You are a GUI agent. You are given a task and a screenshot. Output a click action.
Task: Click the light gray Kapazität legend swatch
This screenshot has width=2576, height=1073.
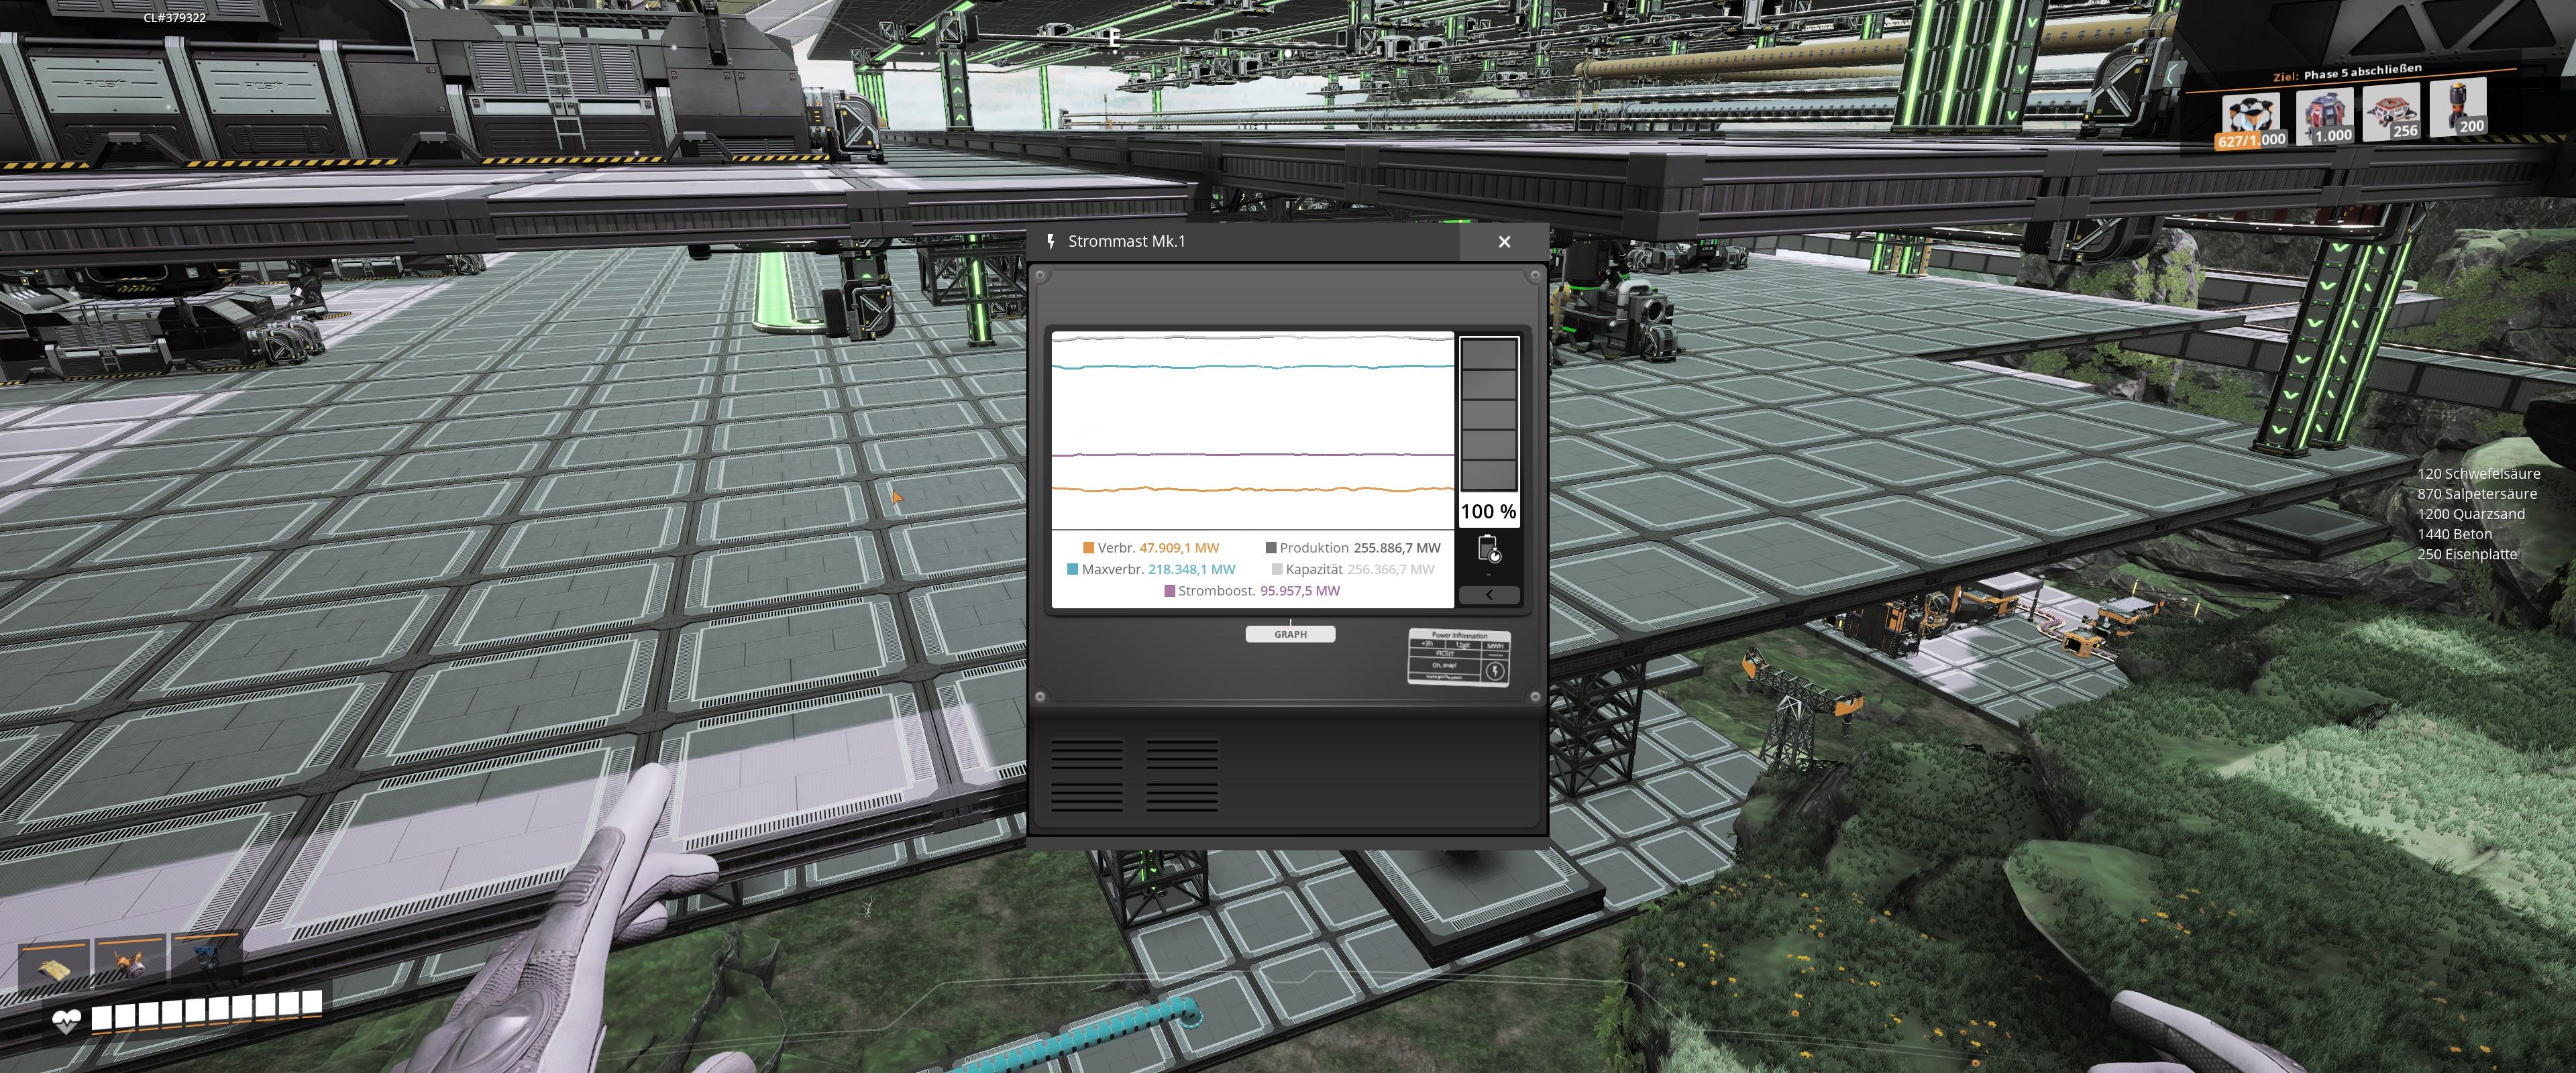coord(1277,569)
